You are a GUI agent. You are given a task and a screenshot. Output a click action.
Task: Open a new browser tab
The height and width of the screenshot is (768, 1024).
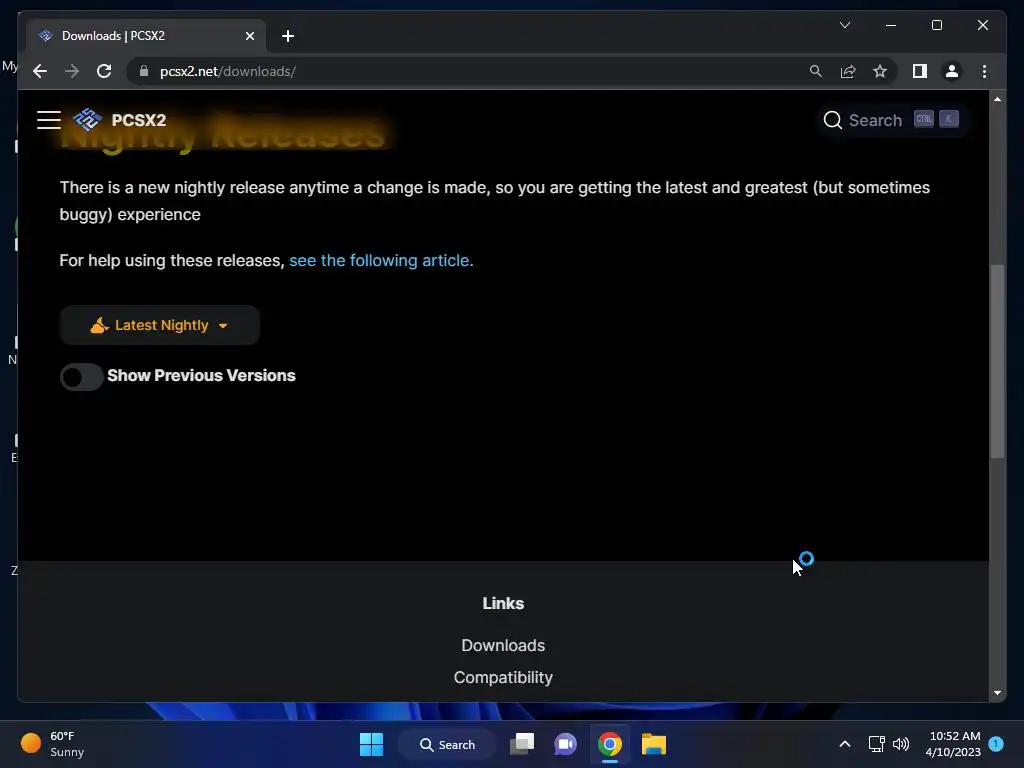[288, 36]
